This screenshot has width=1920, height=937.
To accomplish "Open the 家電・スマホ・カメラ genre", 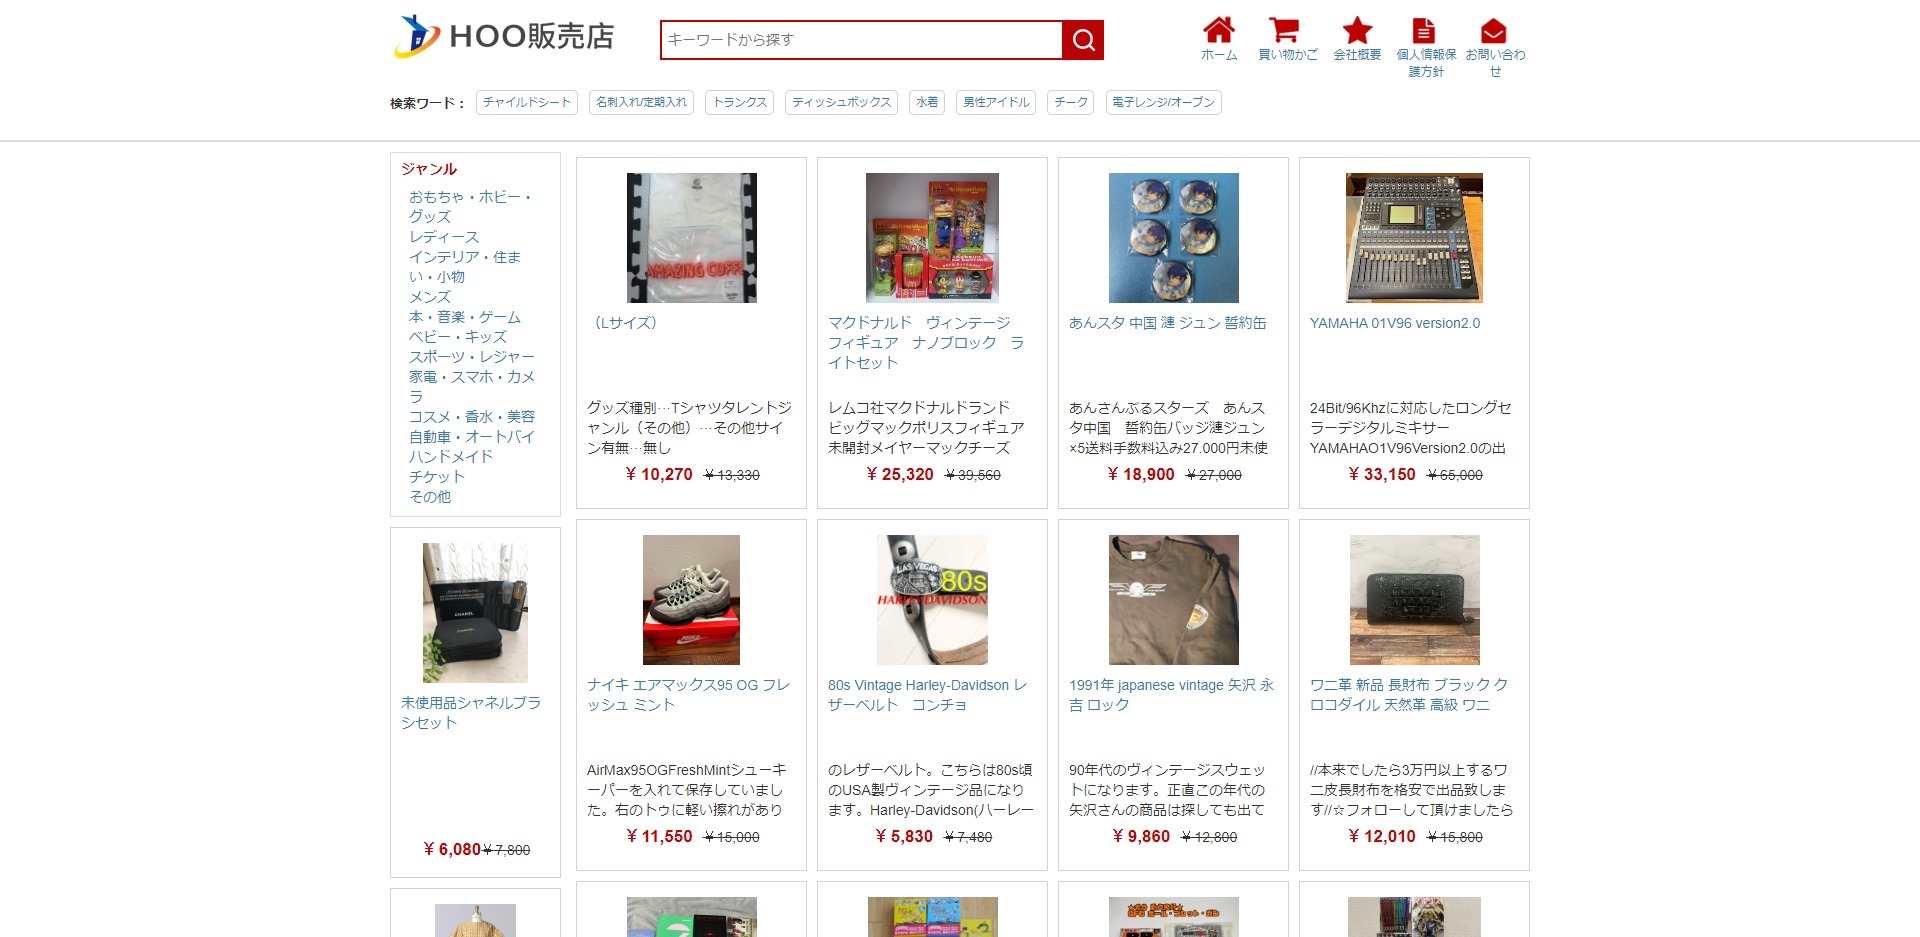I will click(x=472, y=387).
